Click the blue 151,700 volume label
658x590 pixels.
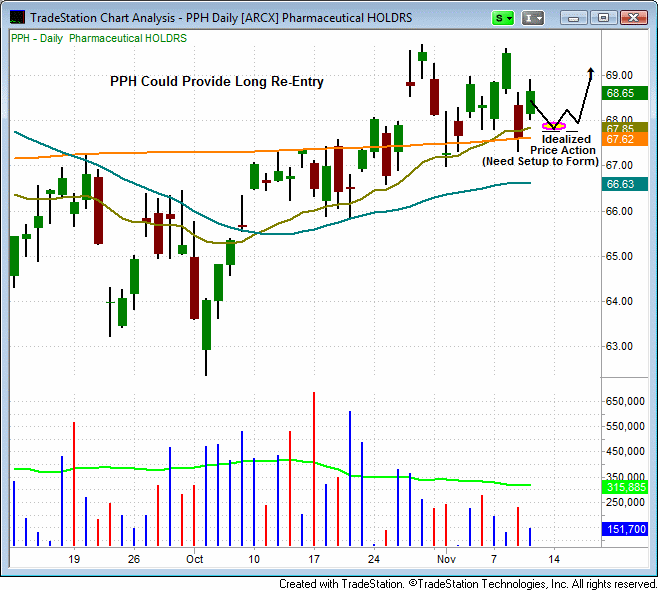point(624,529)
